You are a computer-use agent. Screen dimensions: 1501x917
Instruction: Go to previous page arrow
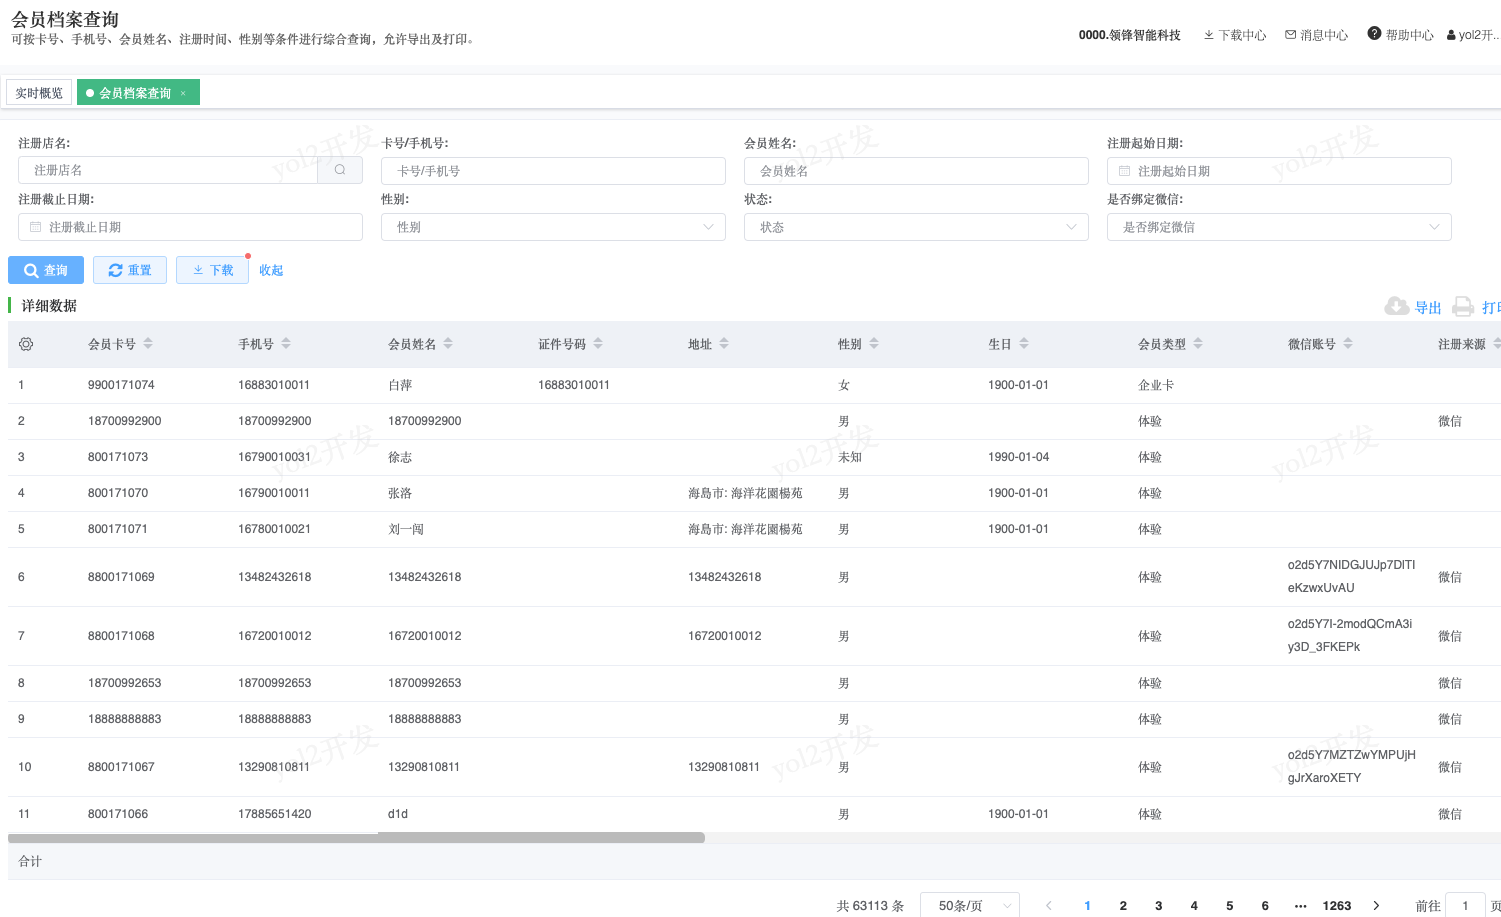pyautogui.click(x=1049, y=906)
